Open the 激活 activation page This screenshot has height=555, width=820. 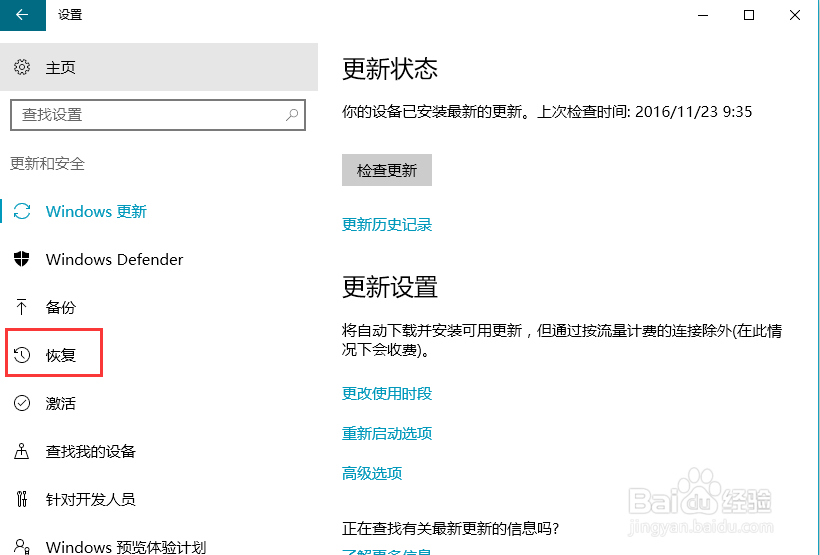coord(61,403)
